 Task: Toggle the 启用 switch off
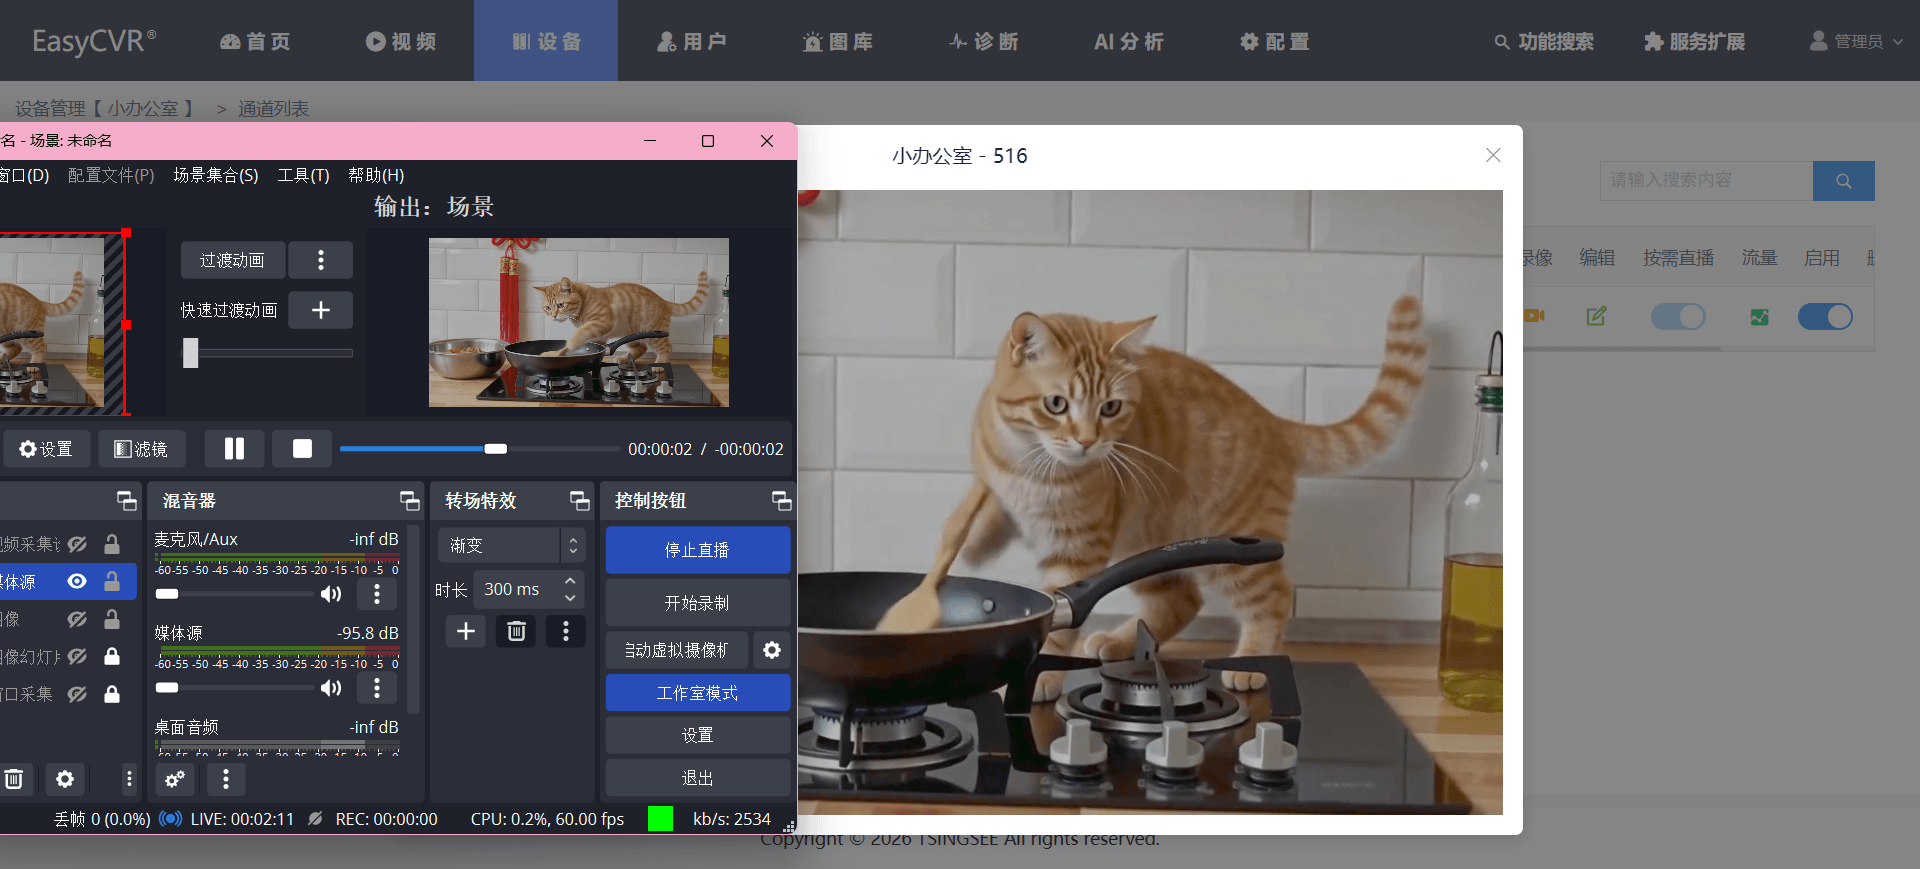(x=1825, y=317)
